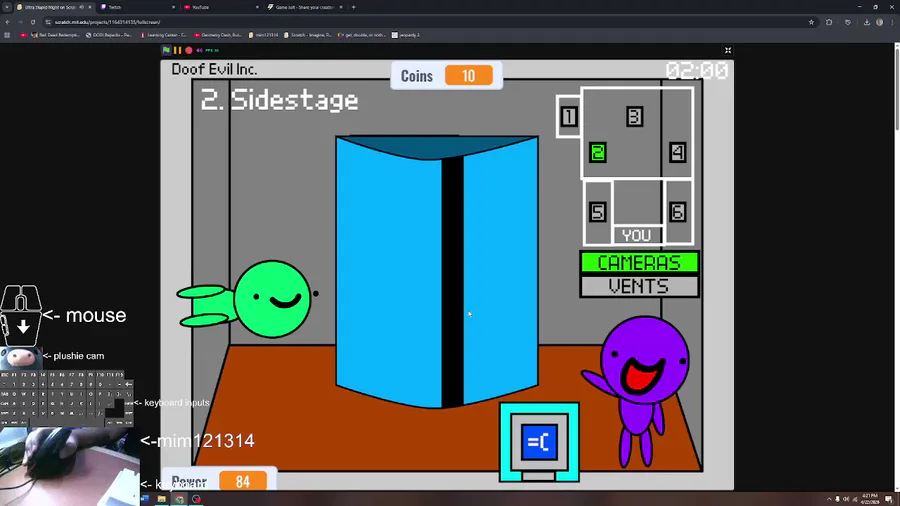Pause the Scratch project

pyautogui.click(x=177, y=50)
